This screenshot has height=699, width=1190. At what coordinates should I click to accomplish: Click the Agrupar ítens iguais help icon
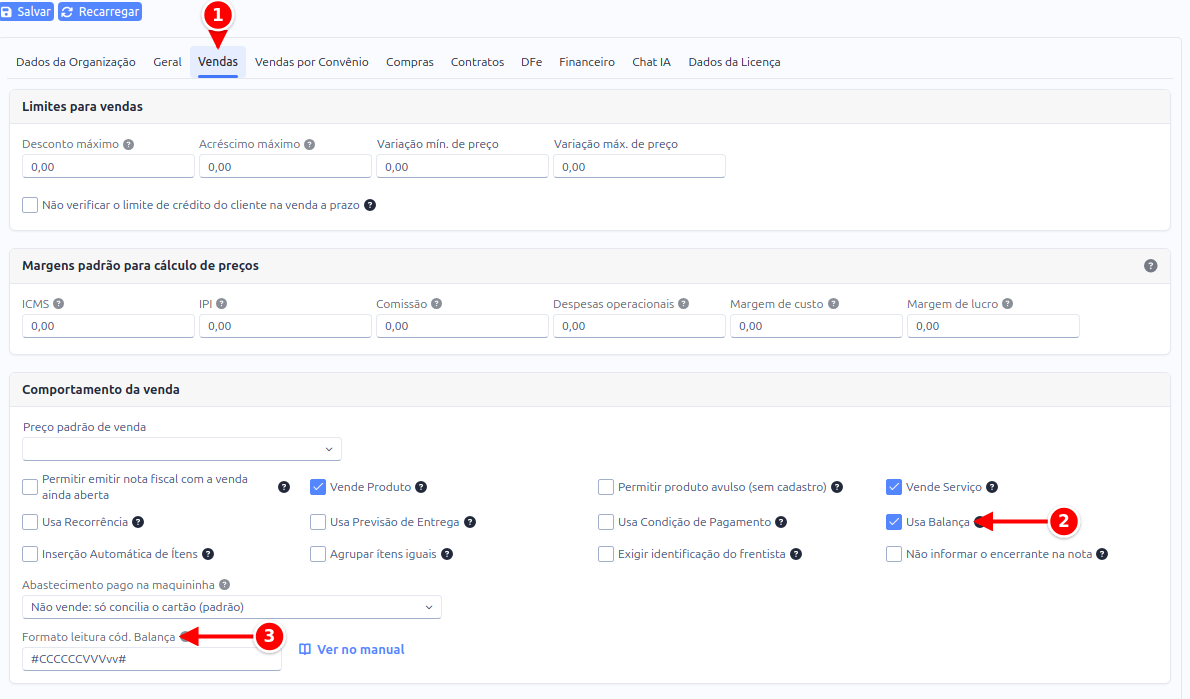(x=447, y=554)
